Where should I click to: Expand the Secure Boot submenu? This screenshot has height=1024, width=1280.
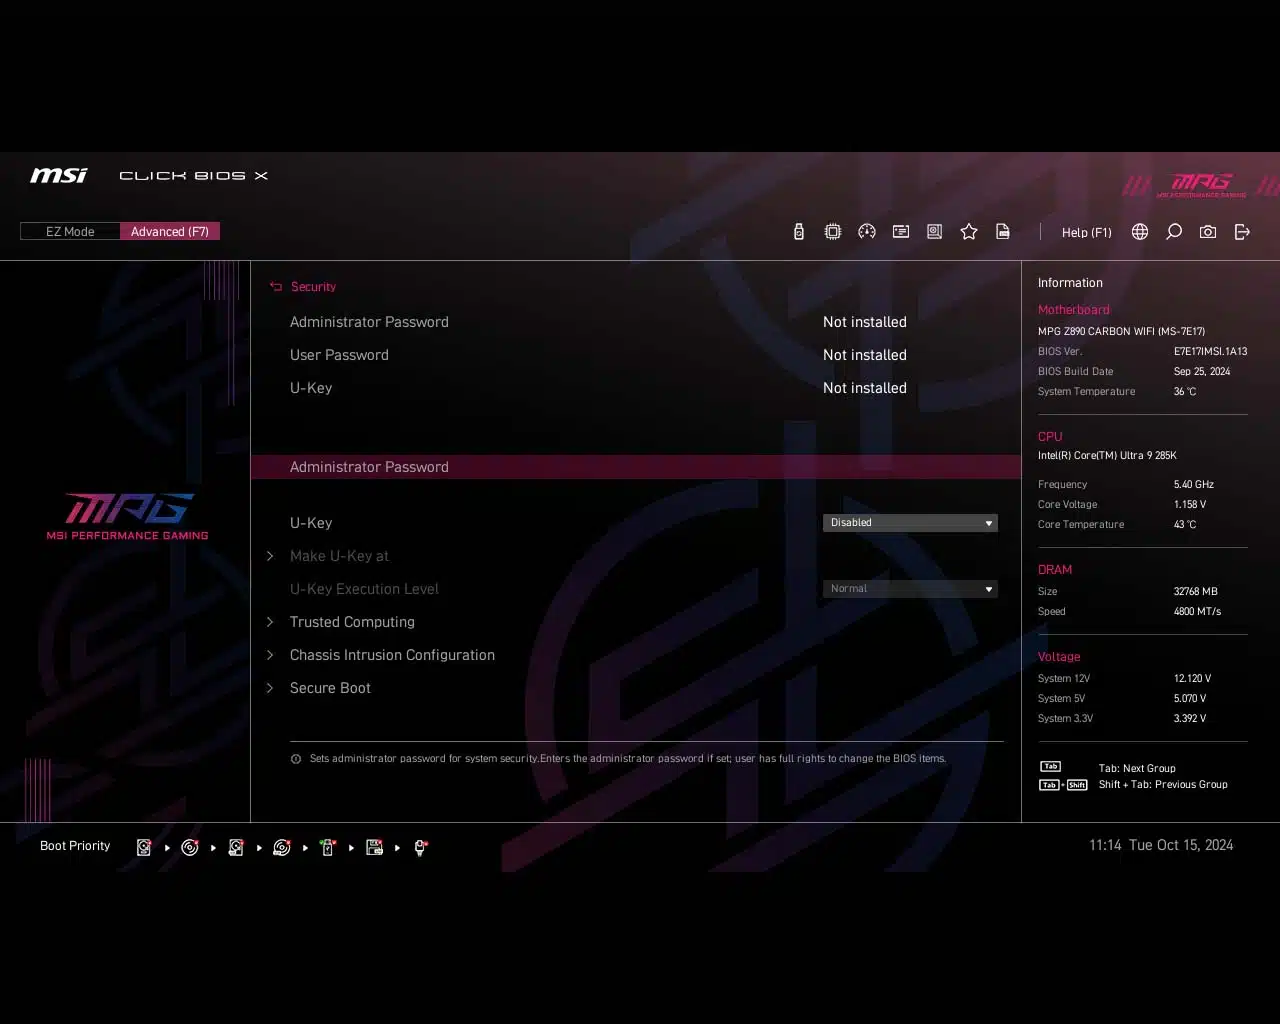click(330, 688)
